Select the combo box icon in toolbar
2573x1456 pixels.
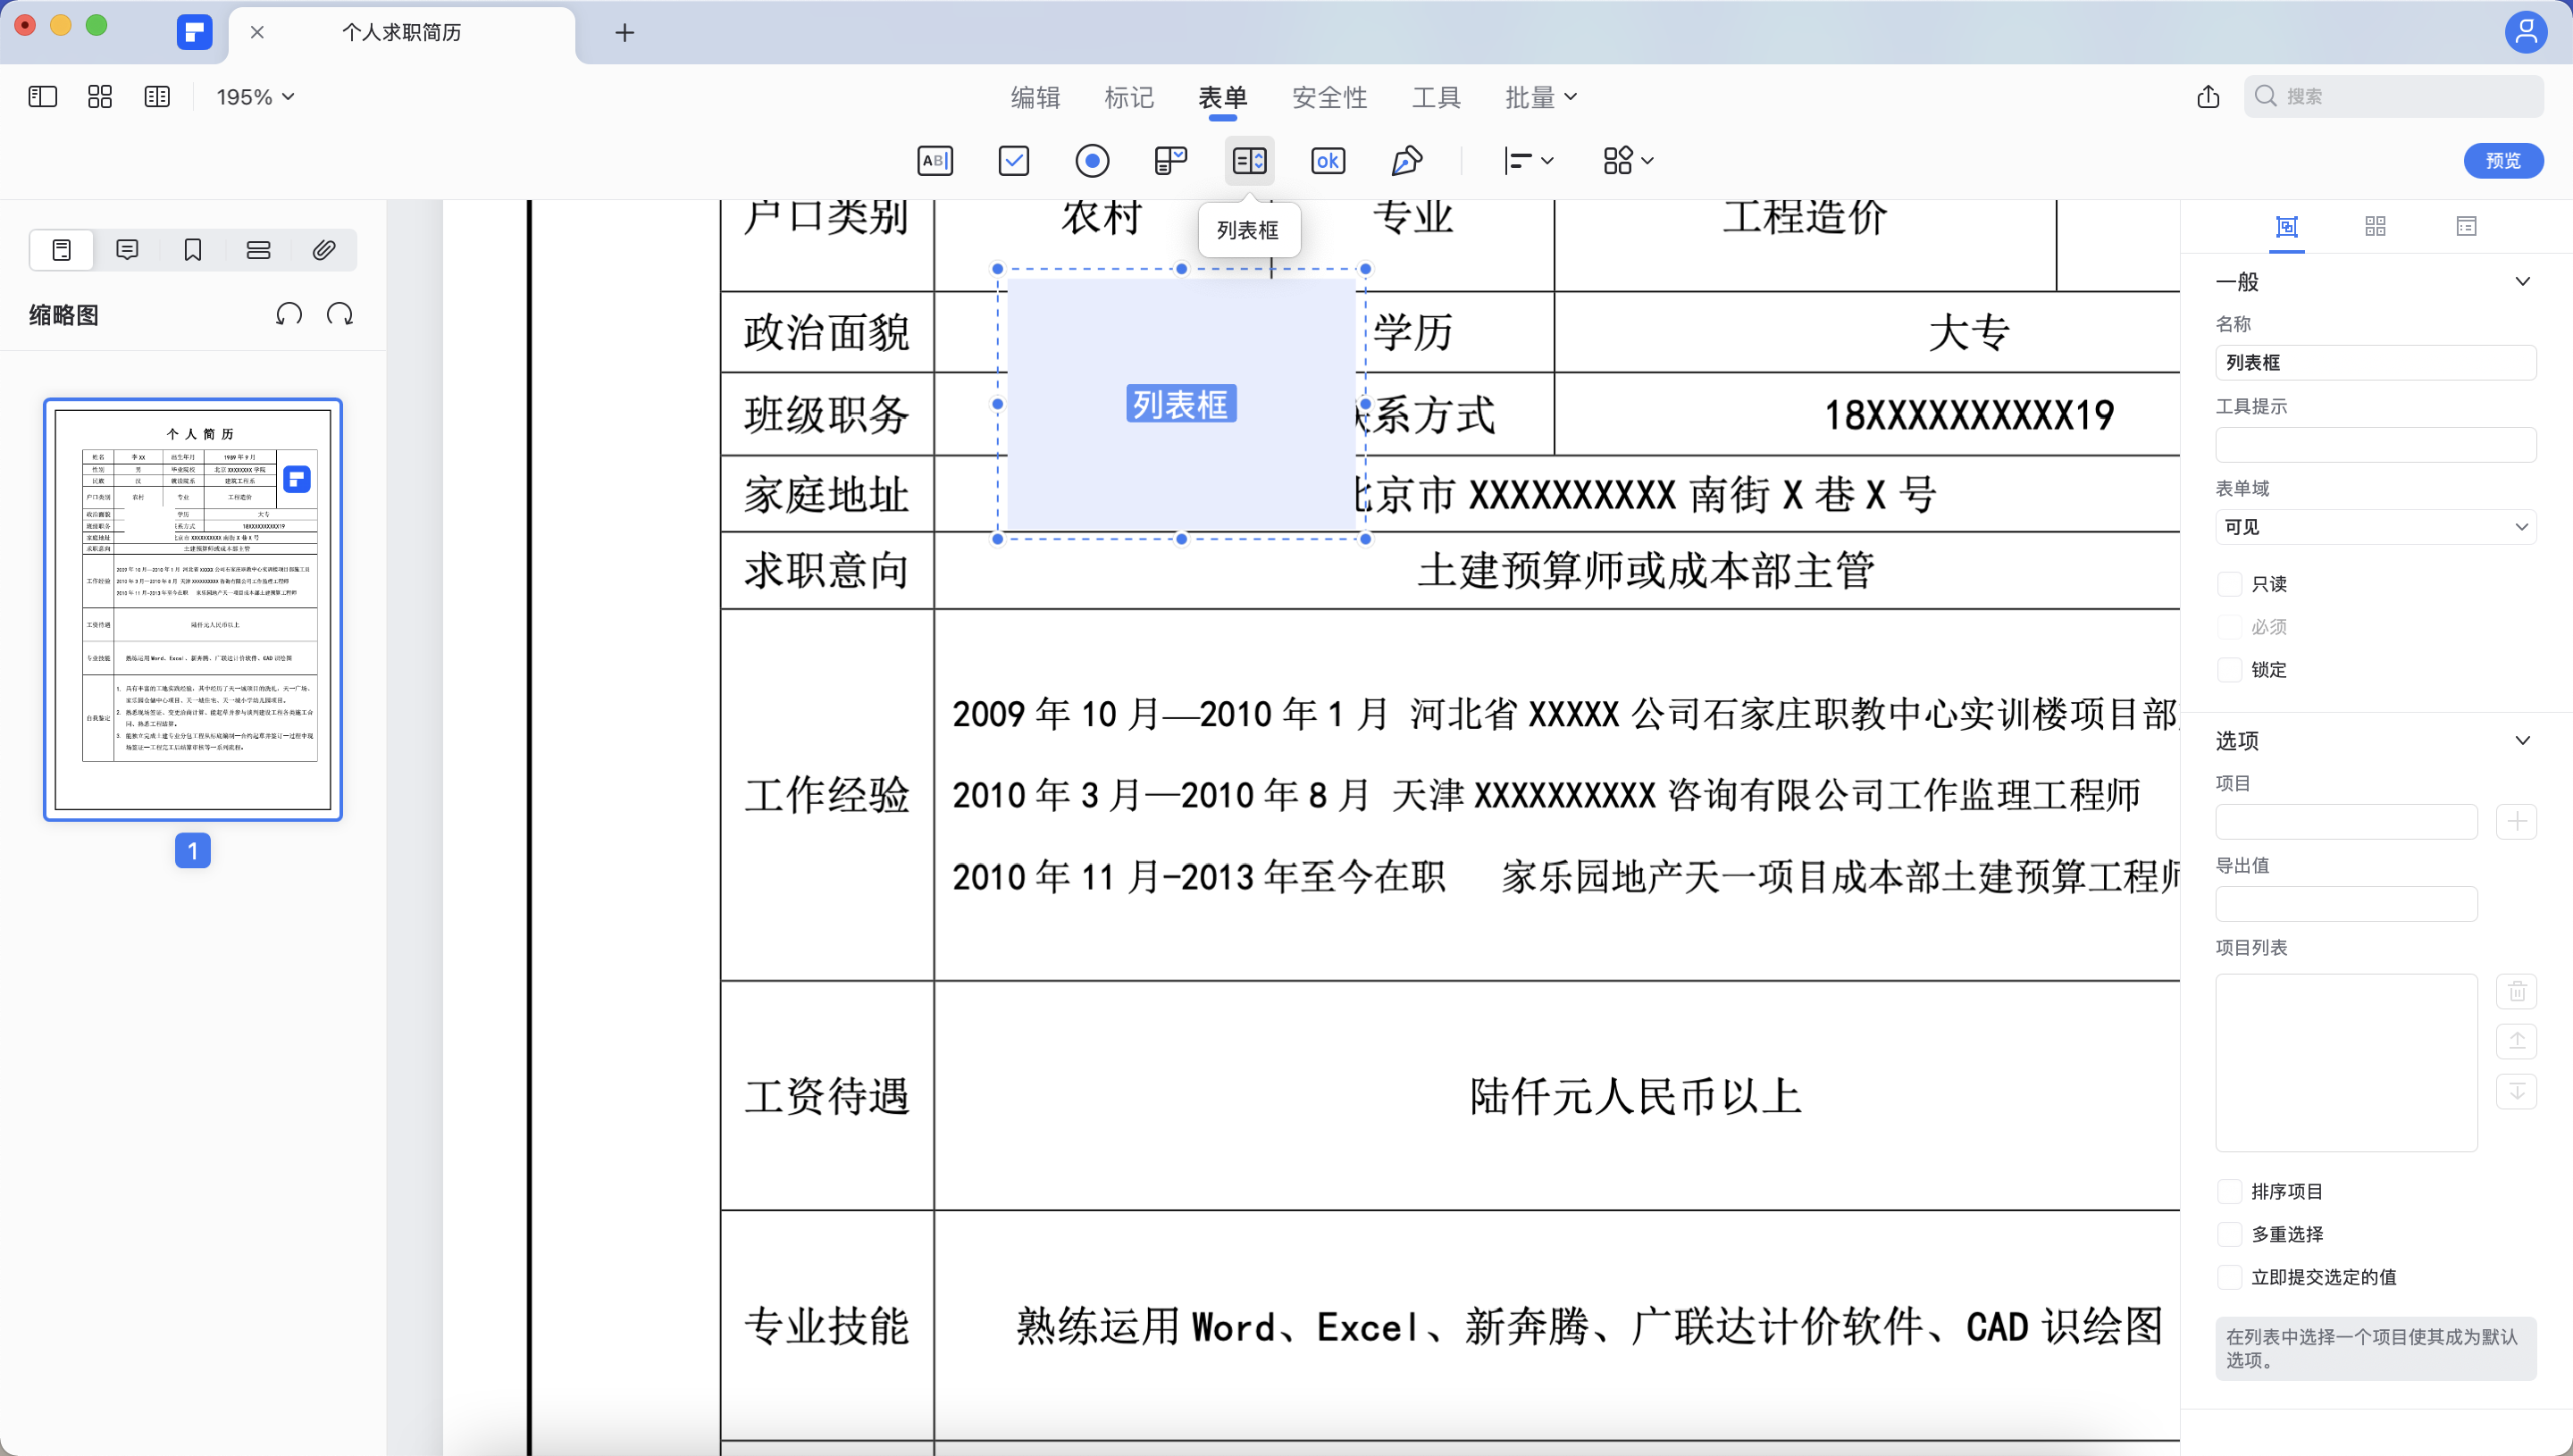click(1169, 161)
